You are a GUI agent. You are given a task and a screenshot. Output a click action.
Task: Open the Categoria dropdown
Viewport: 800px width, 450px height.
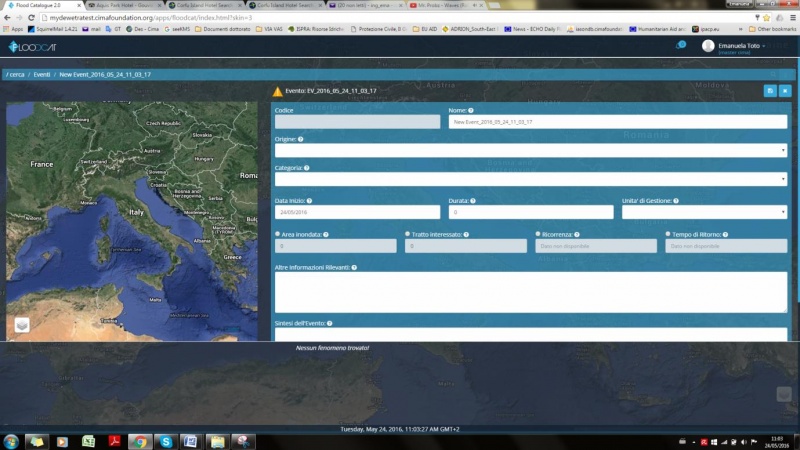pyautogui.click(x=531, y=179)
